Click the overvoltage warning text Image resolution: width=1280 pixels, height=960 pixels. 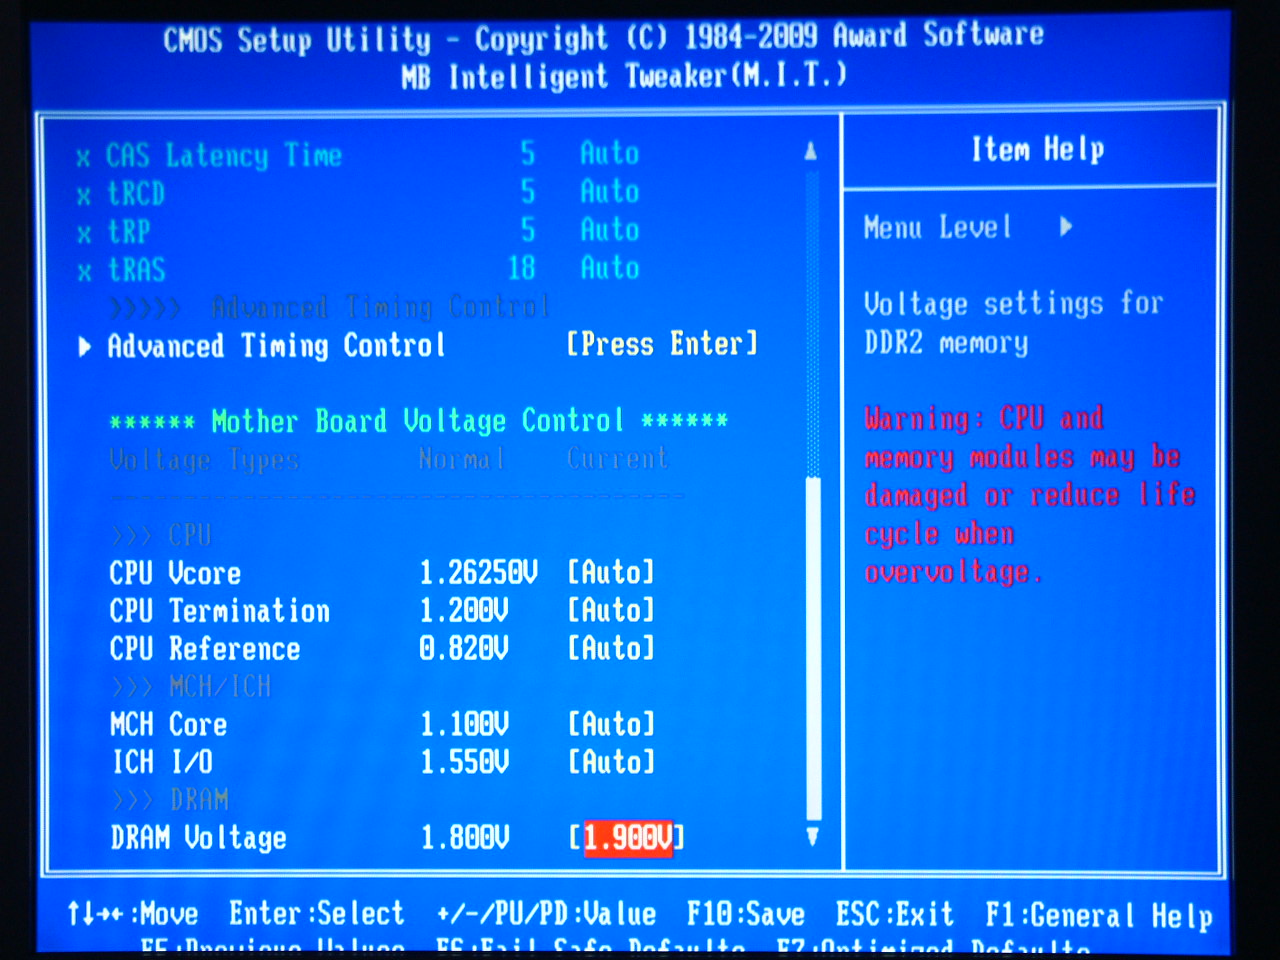pos(1030,495)
